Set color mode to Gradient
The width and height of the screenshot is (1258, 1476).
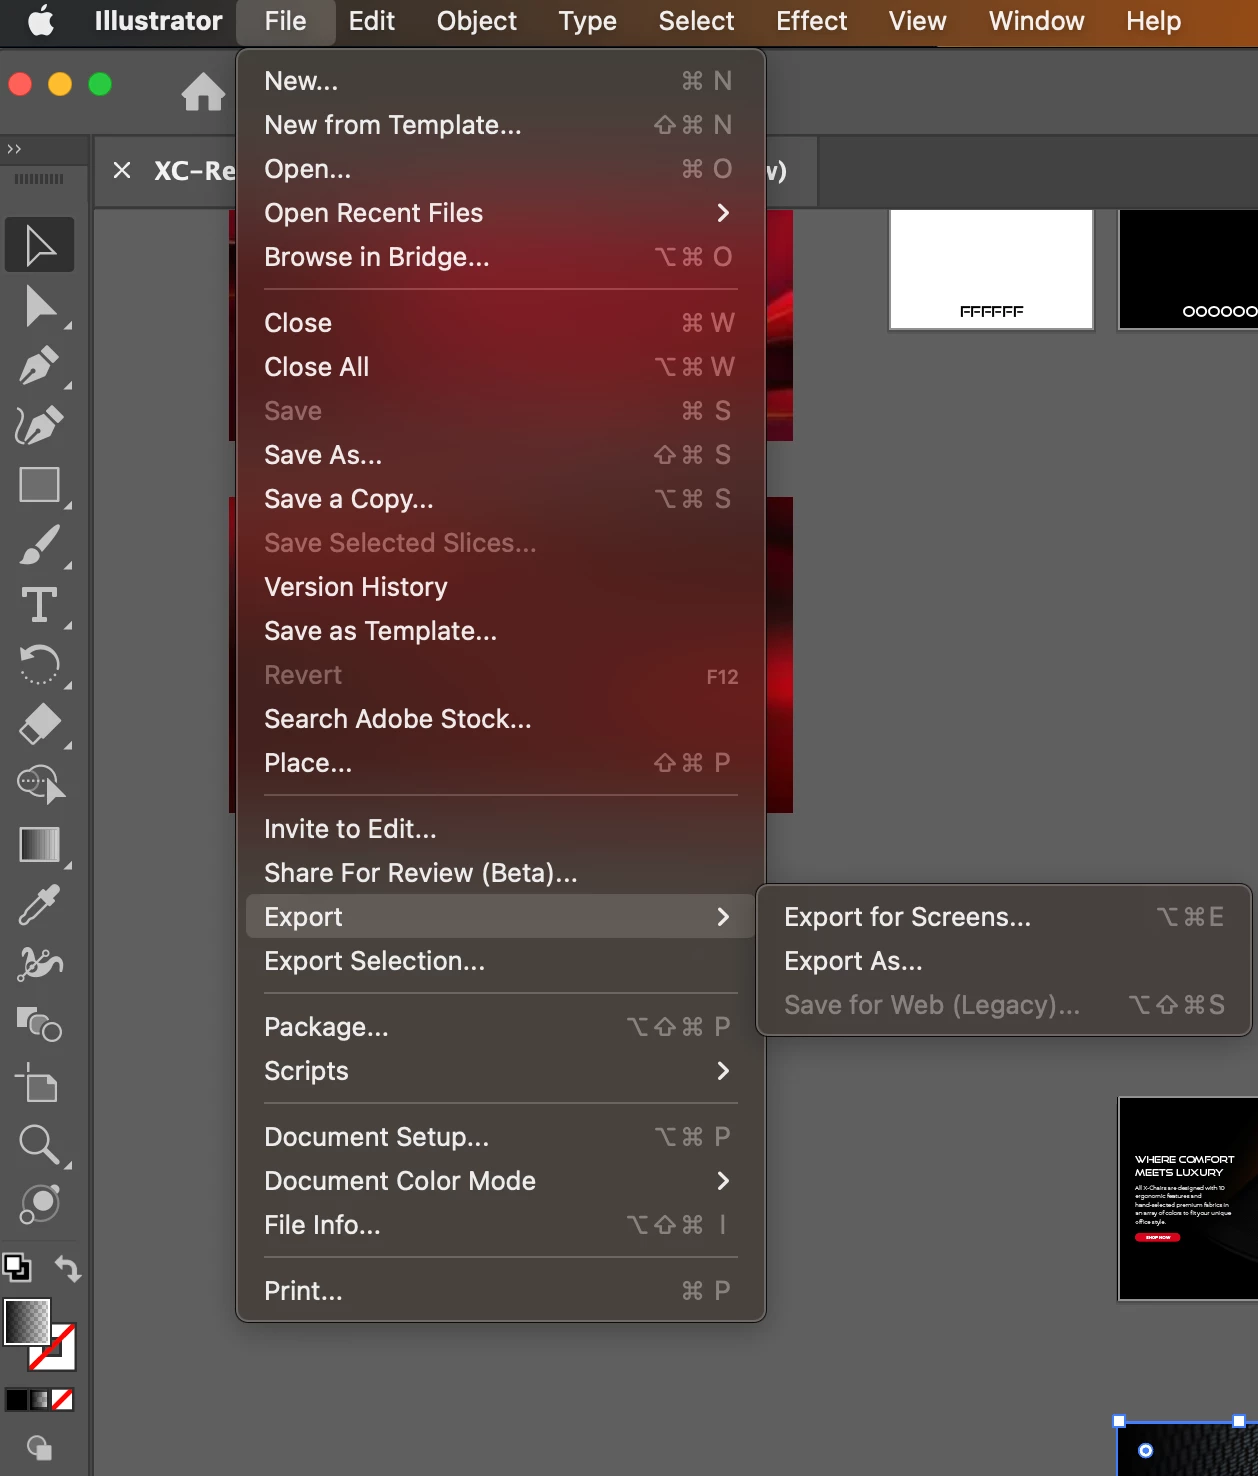click(x=40, y=1399)
